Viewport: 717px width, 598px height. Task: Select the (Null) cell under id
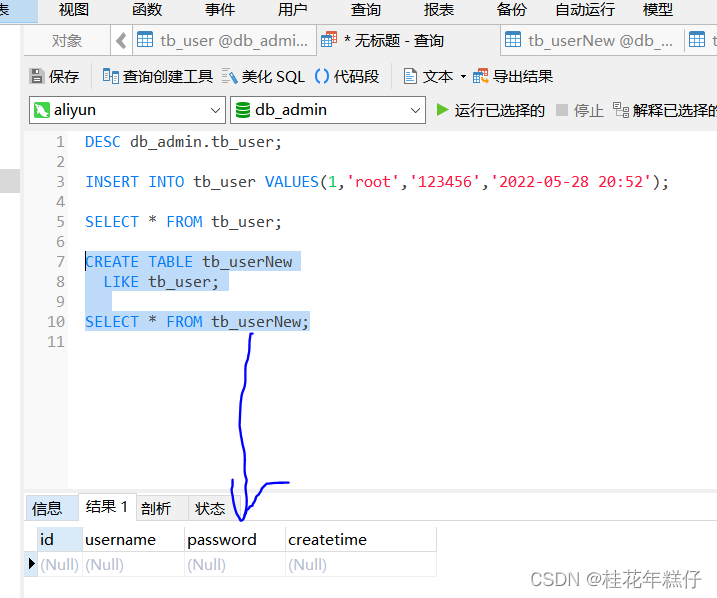click(60, 564)
